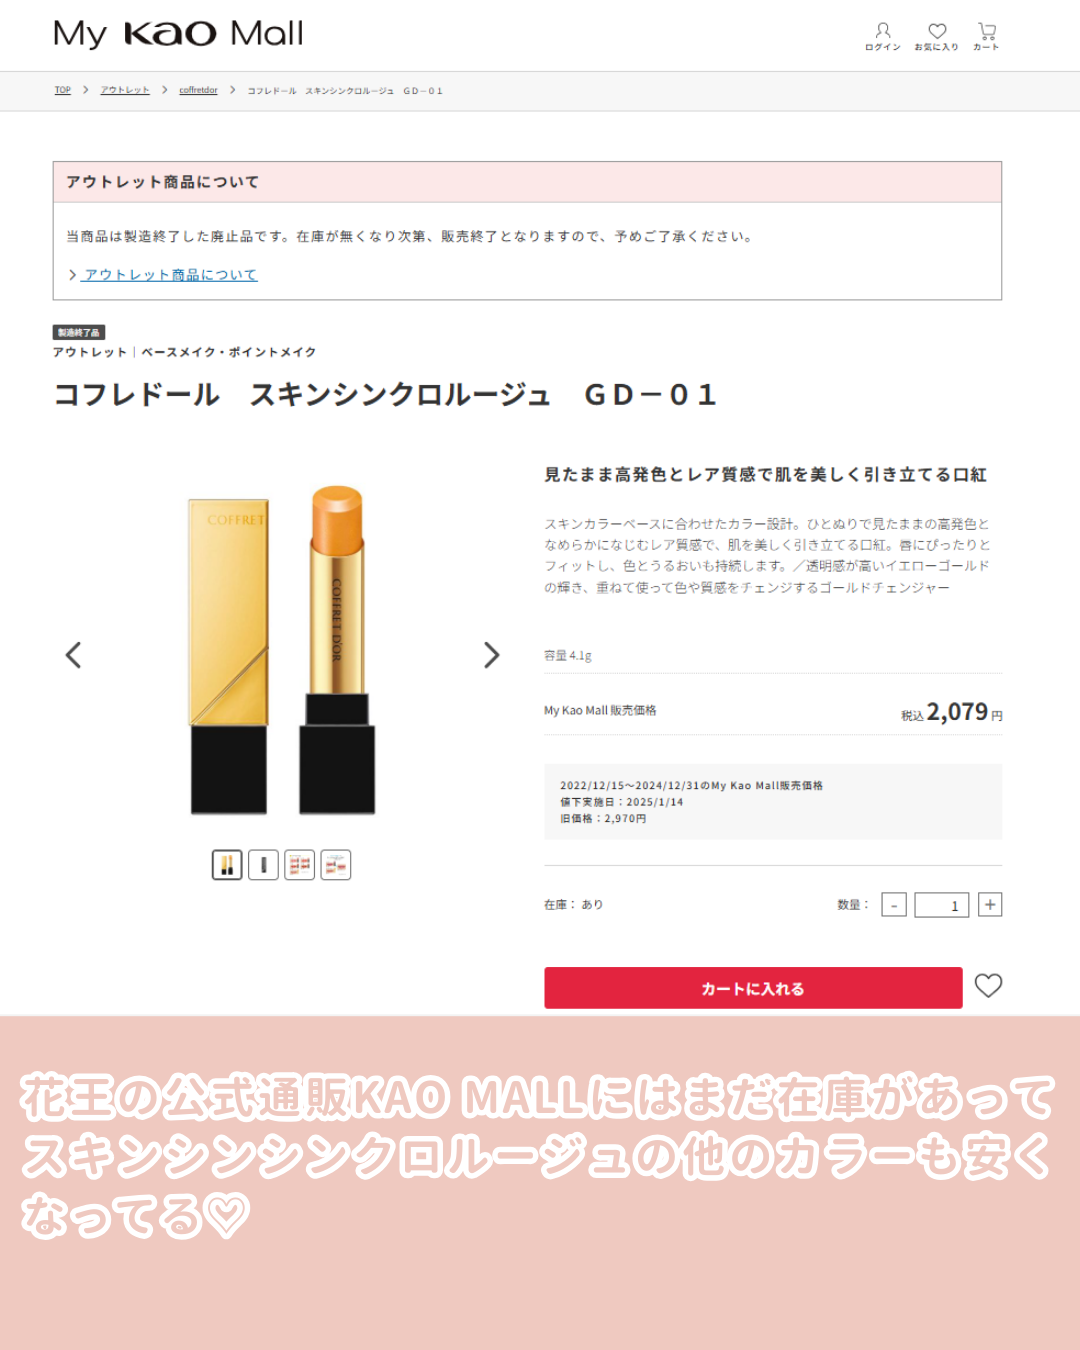
Task: Decrease quantity with minus button
Action: coord(894,905)
